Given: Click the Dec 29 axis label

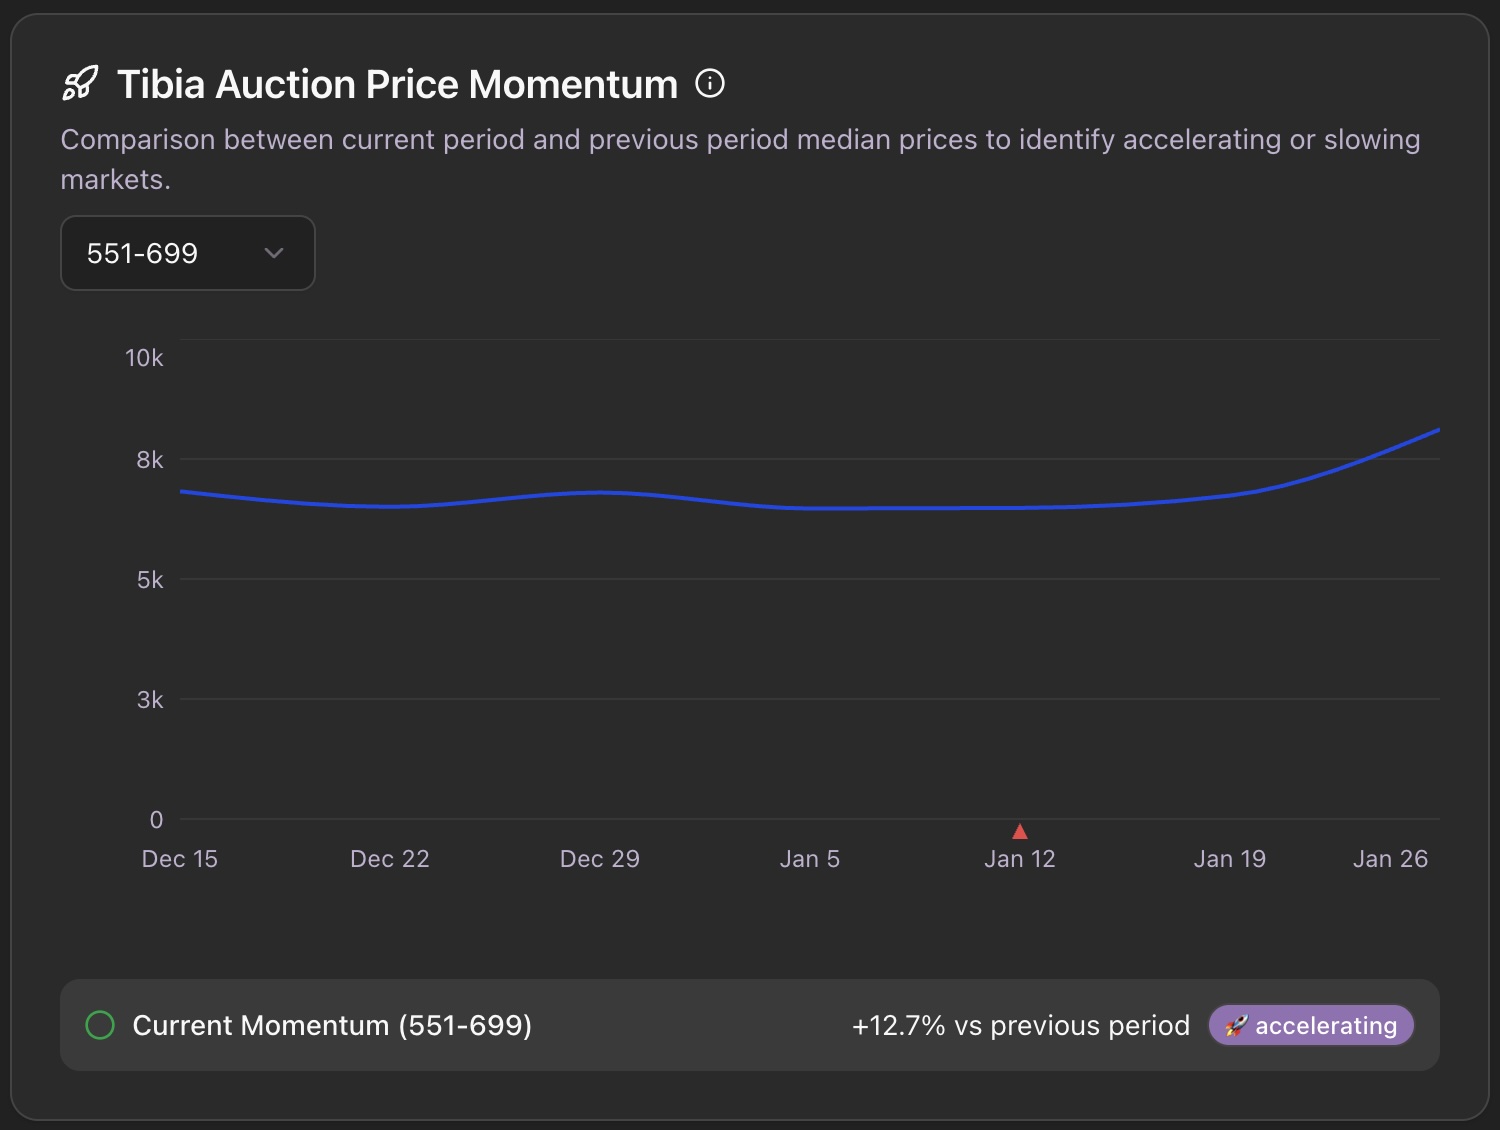Looking at the screenshot, I should tap(600, 859).
